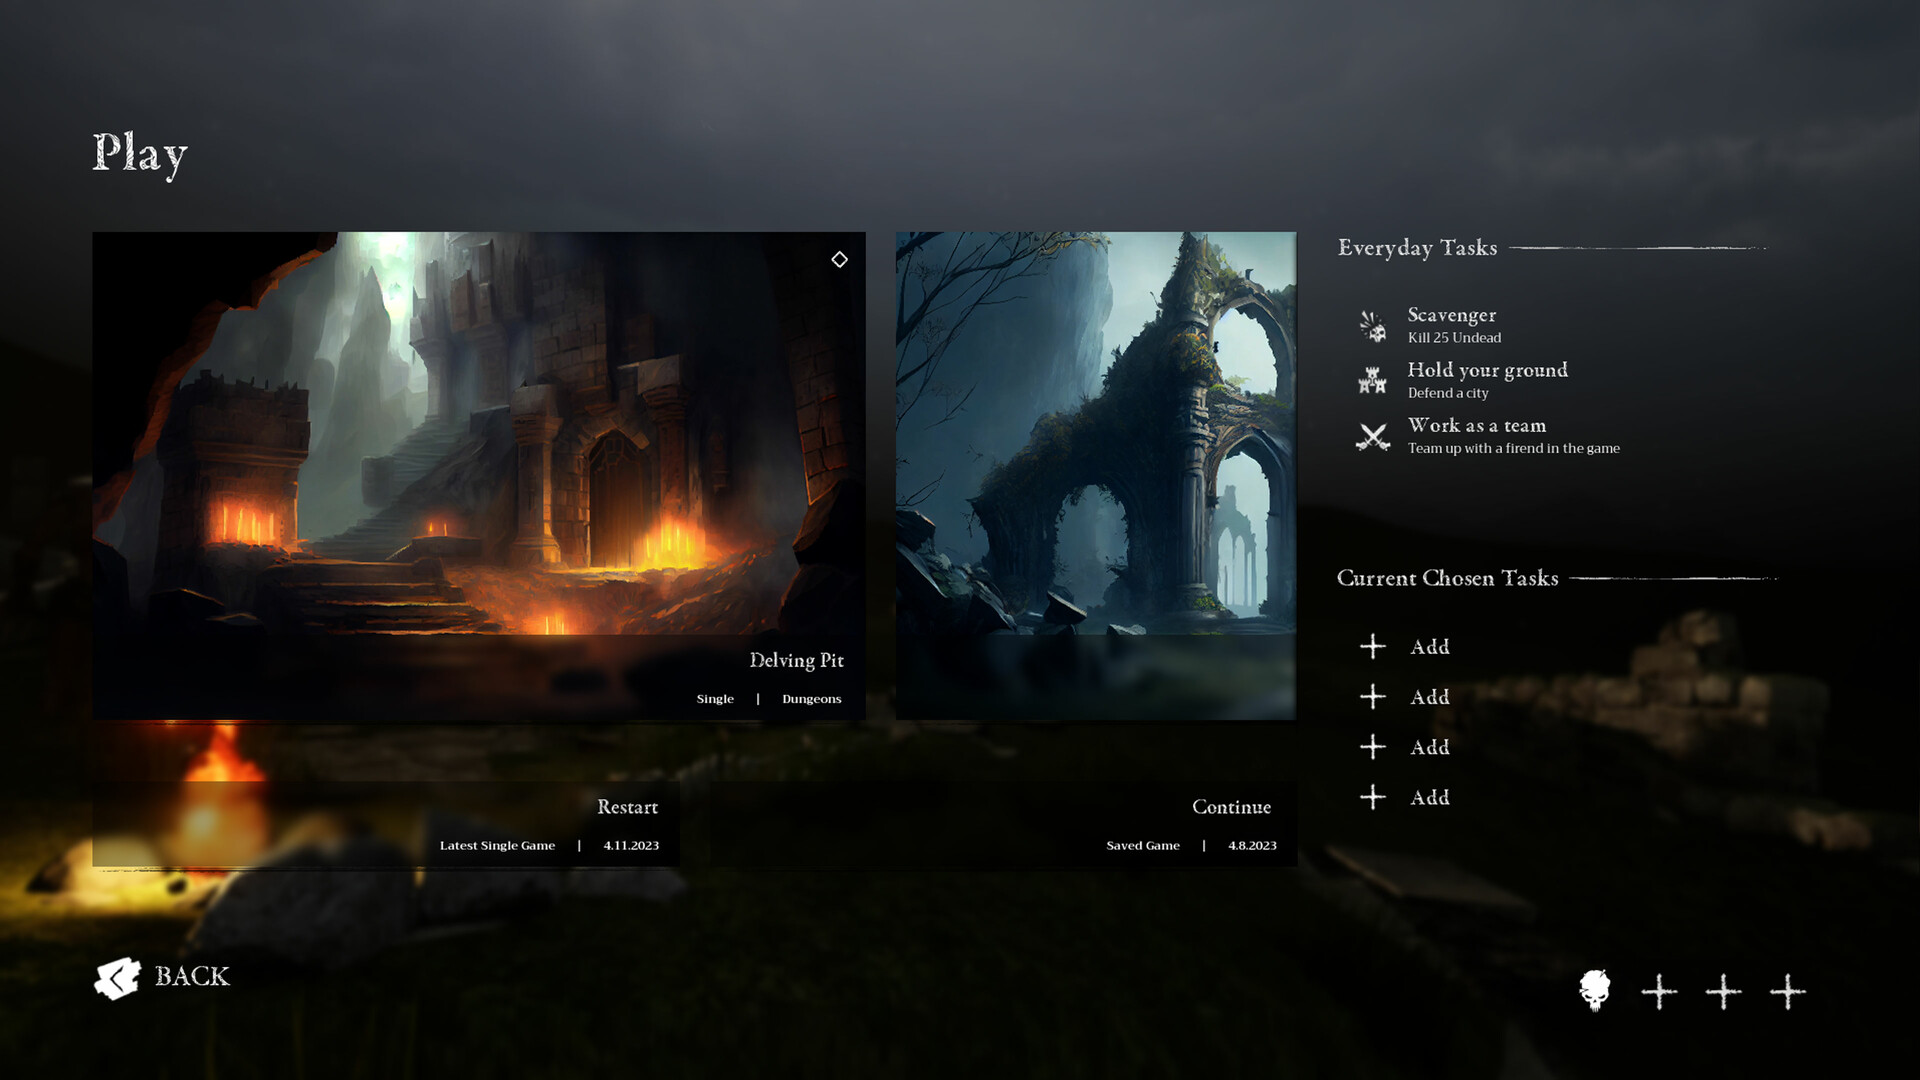Select the middle cross icon at bottom right

[x=1722, y=990]
